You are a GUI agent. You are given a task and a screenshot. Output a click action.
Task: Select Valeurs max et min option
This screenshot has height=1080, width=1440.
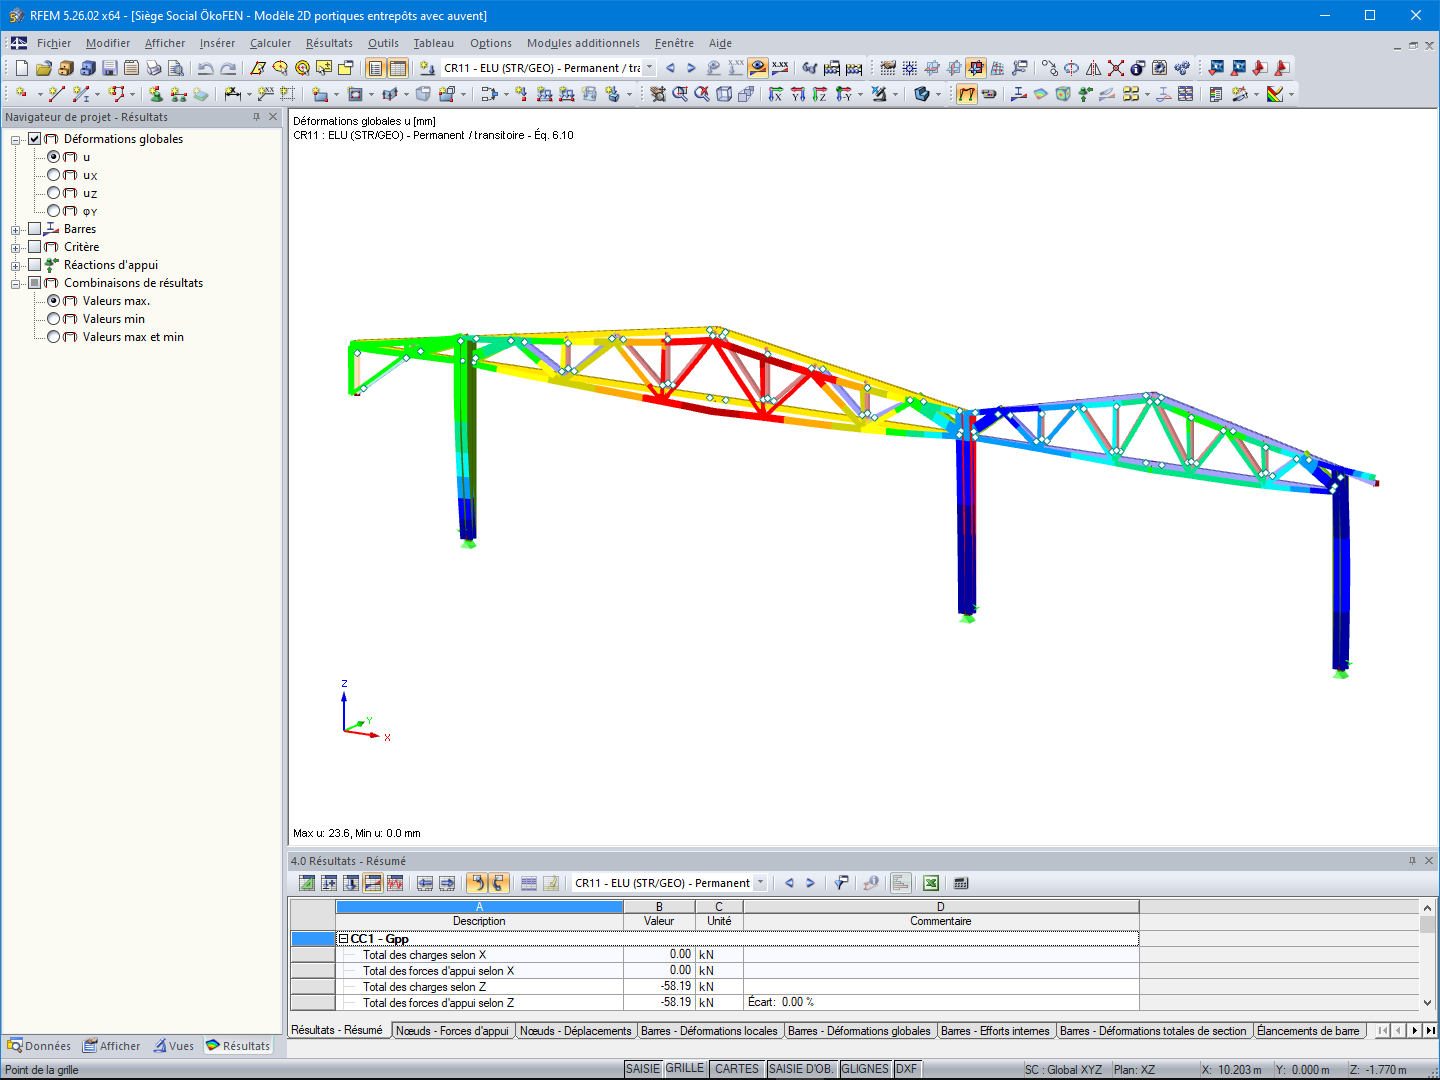tap(55, 337)
